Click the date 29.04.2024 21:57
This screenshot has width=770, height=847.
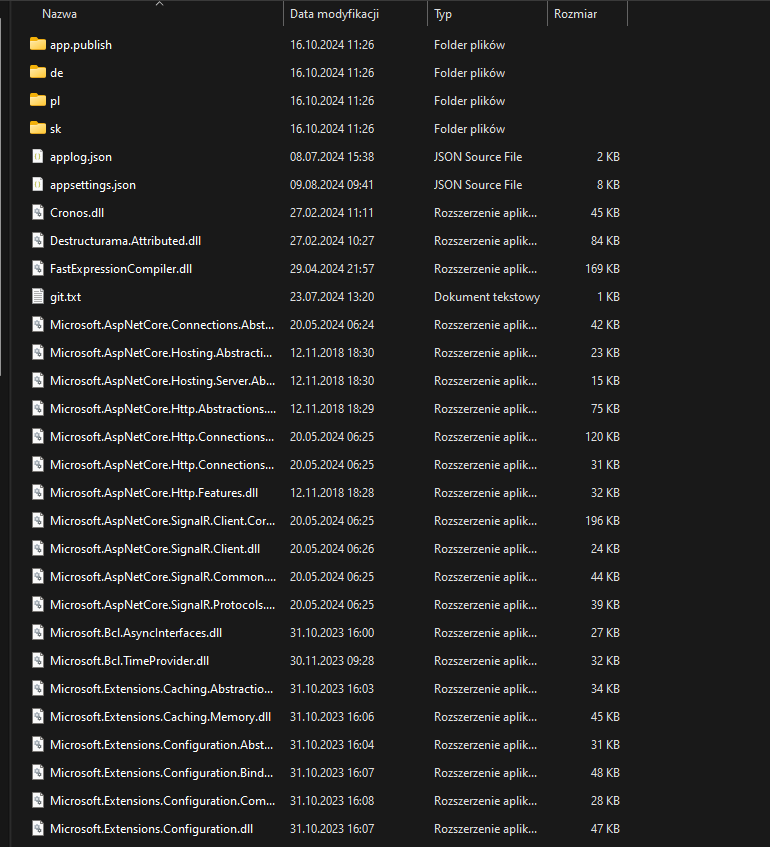point(332,269)
